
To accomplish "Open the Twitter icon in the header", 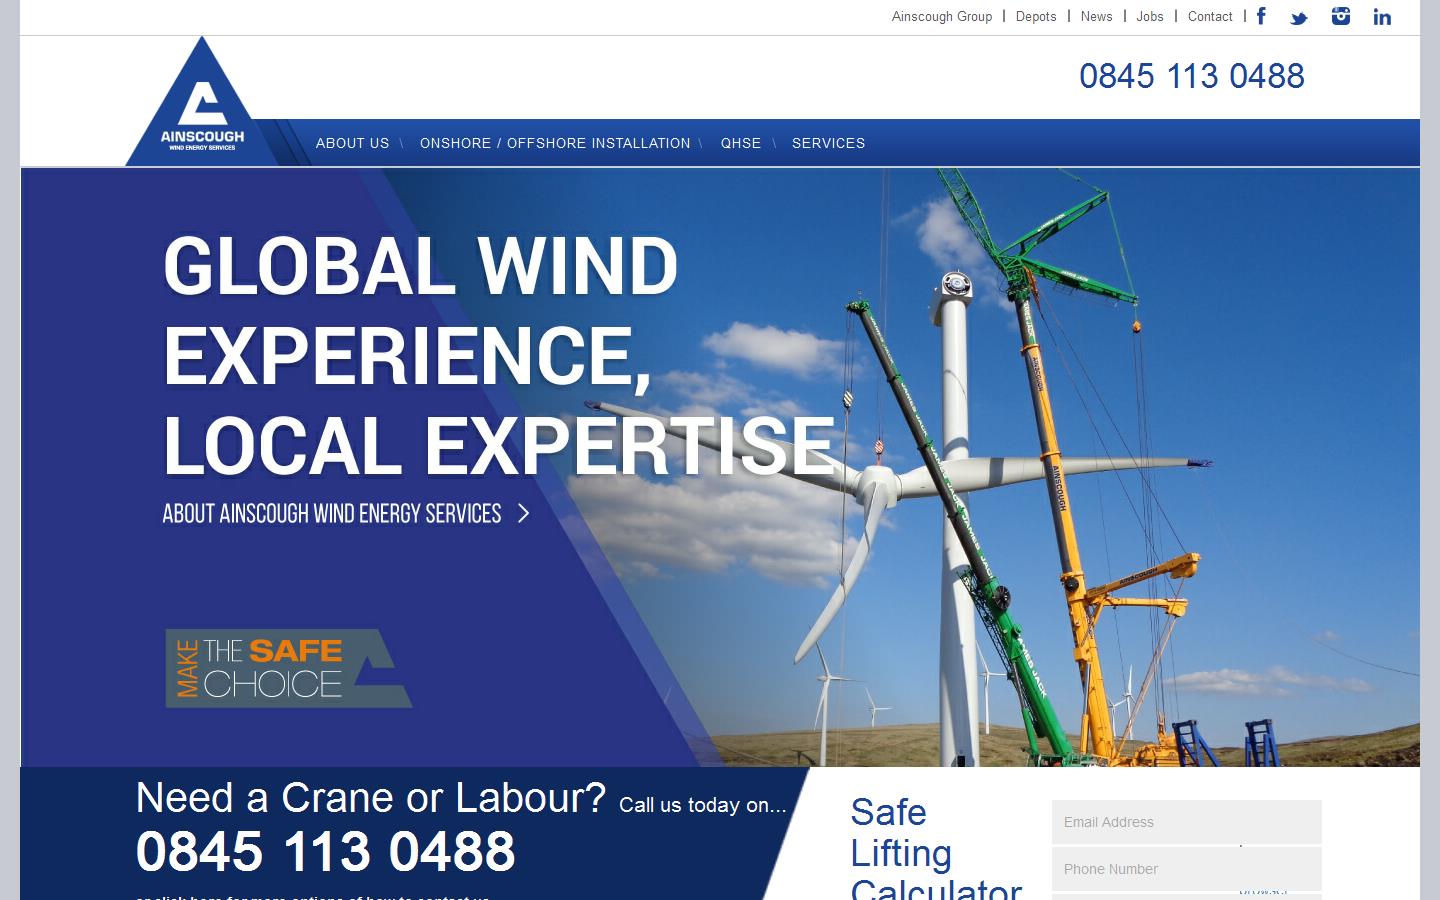I will 1298,17.
